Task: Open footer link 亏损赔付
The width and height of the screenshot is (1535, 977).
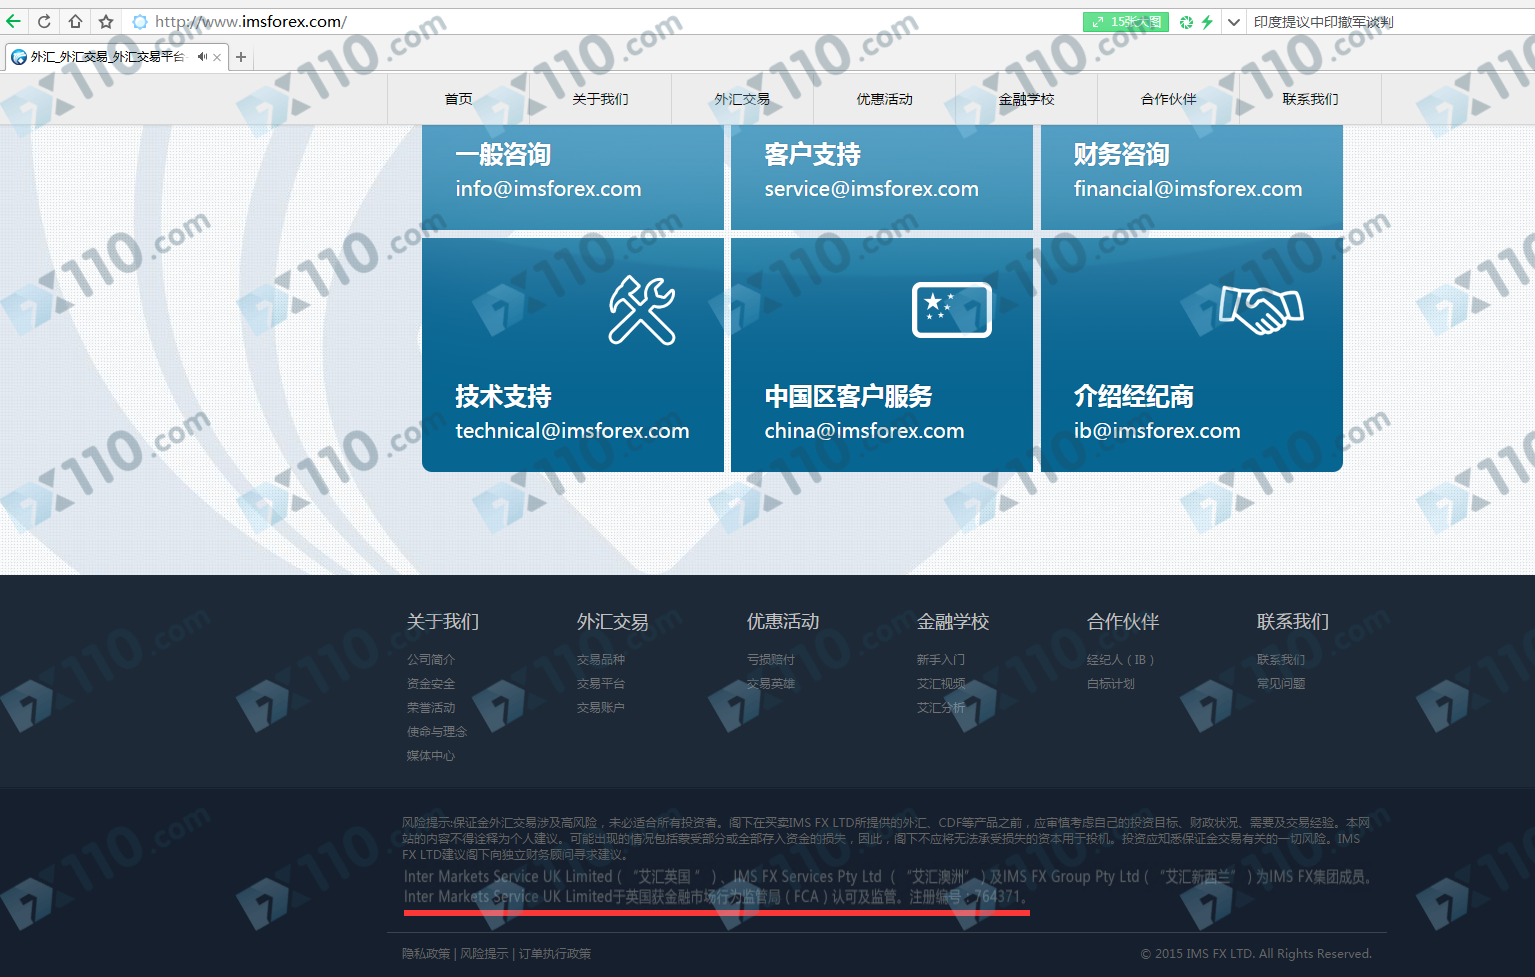Action: tap(771, 660)
